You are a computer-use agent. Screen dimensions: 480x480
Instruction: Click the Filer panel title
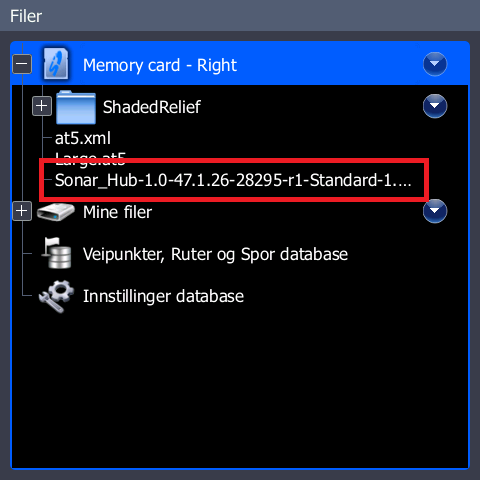click(x=26, y=16)
